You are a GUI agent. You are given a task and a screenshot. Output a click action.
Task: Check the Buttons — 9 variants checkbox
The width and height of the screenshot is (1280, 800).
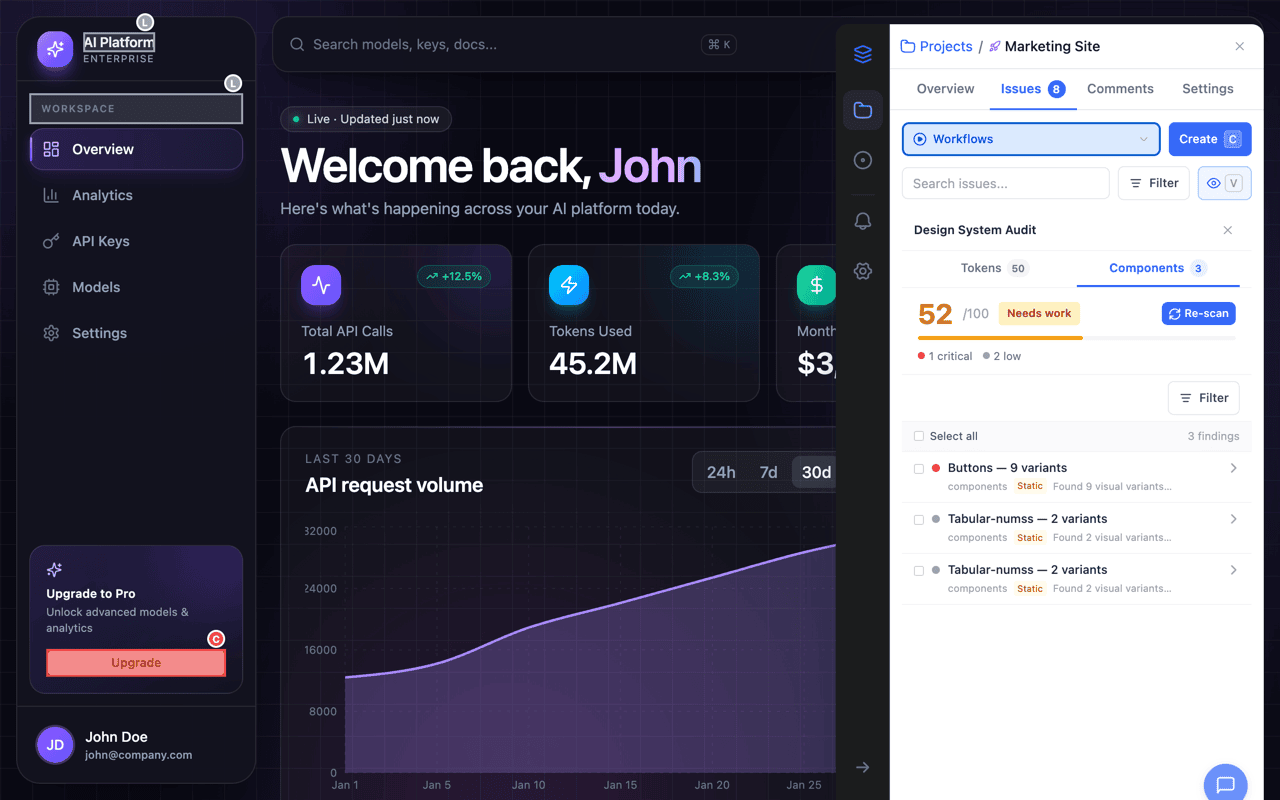point(919,468)
